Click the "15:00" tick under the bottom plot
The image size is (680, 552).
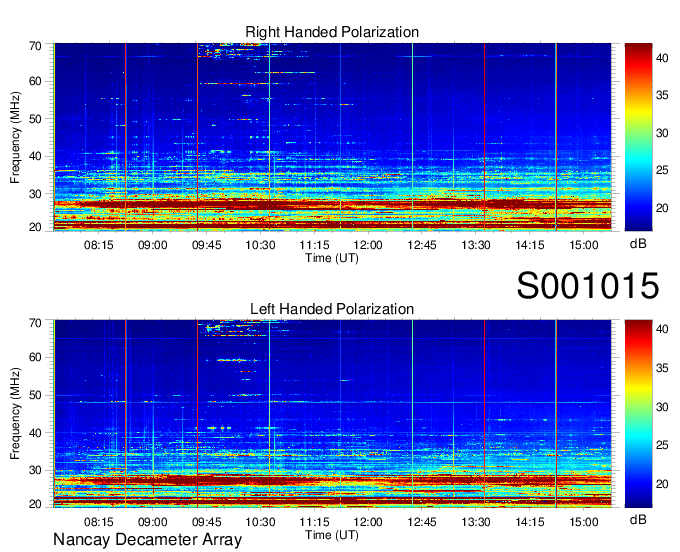(583, 522)
